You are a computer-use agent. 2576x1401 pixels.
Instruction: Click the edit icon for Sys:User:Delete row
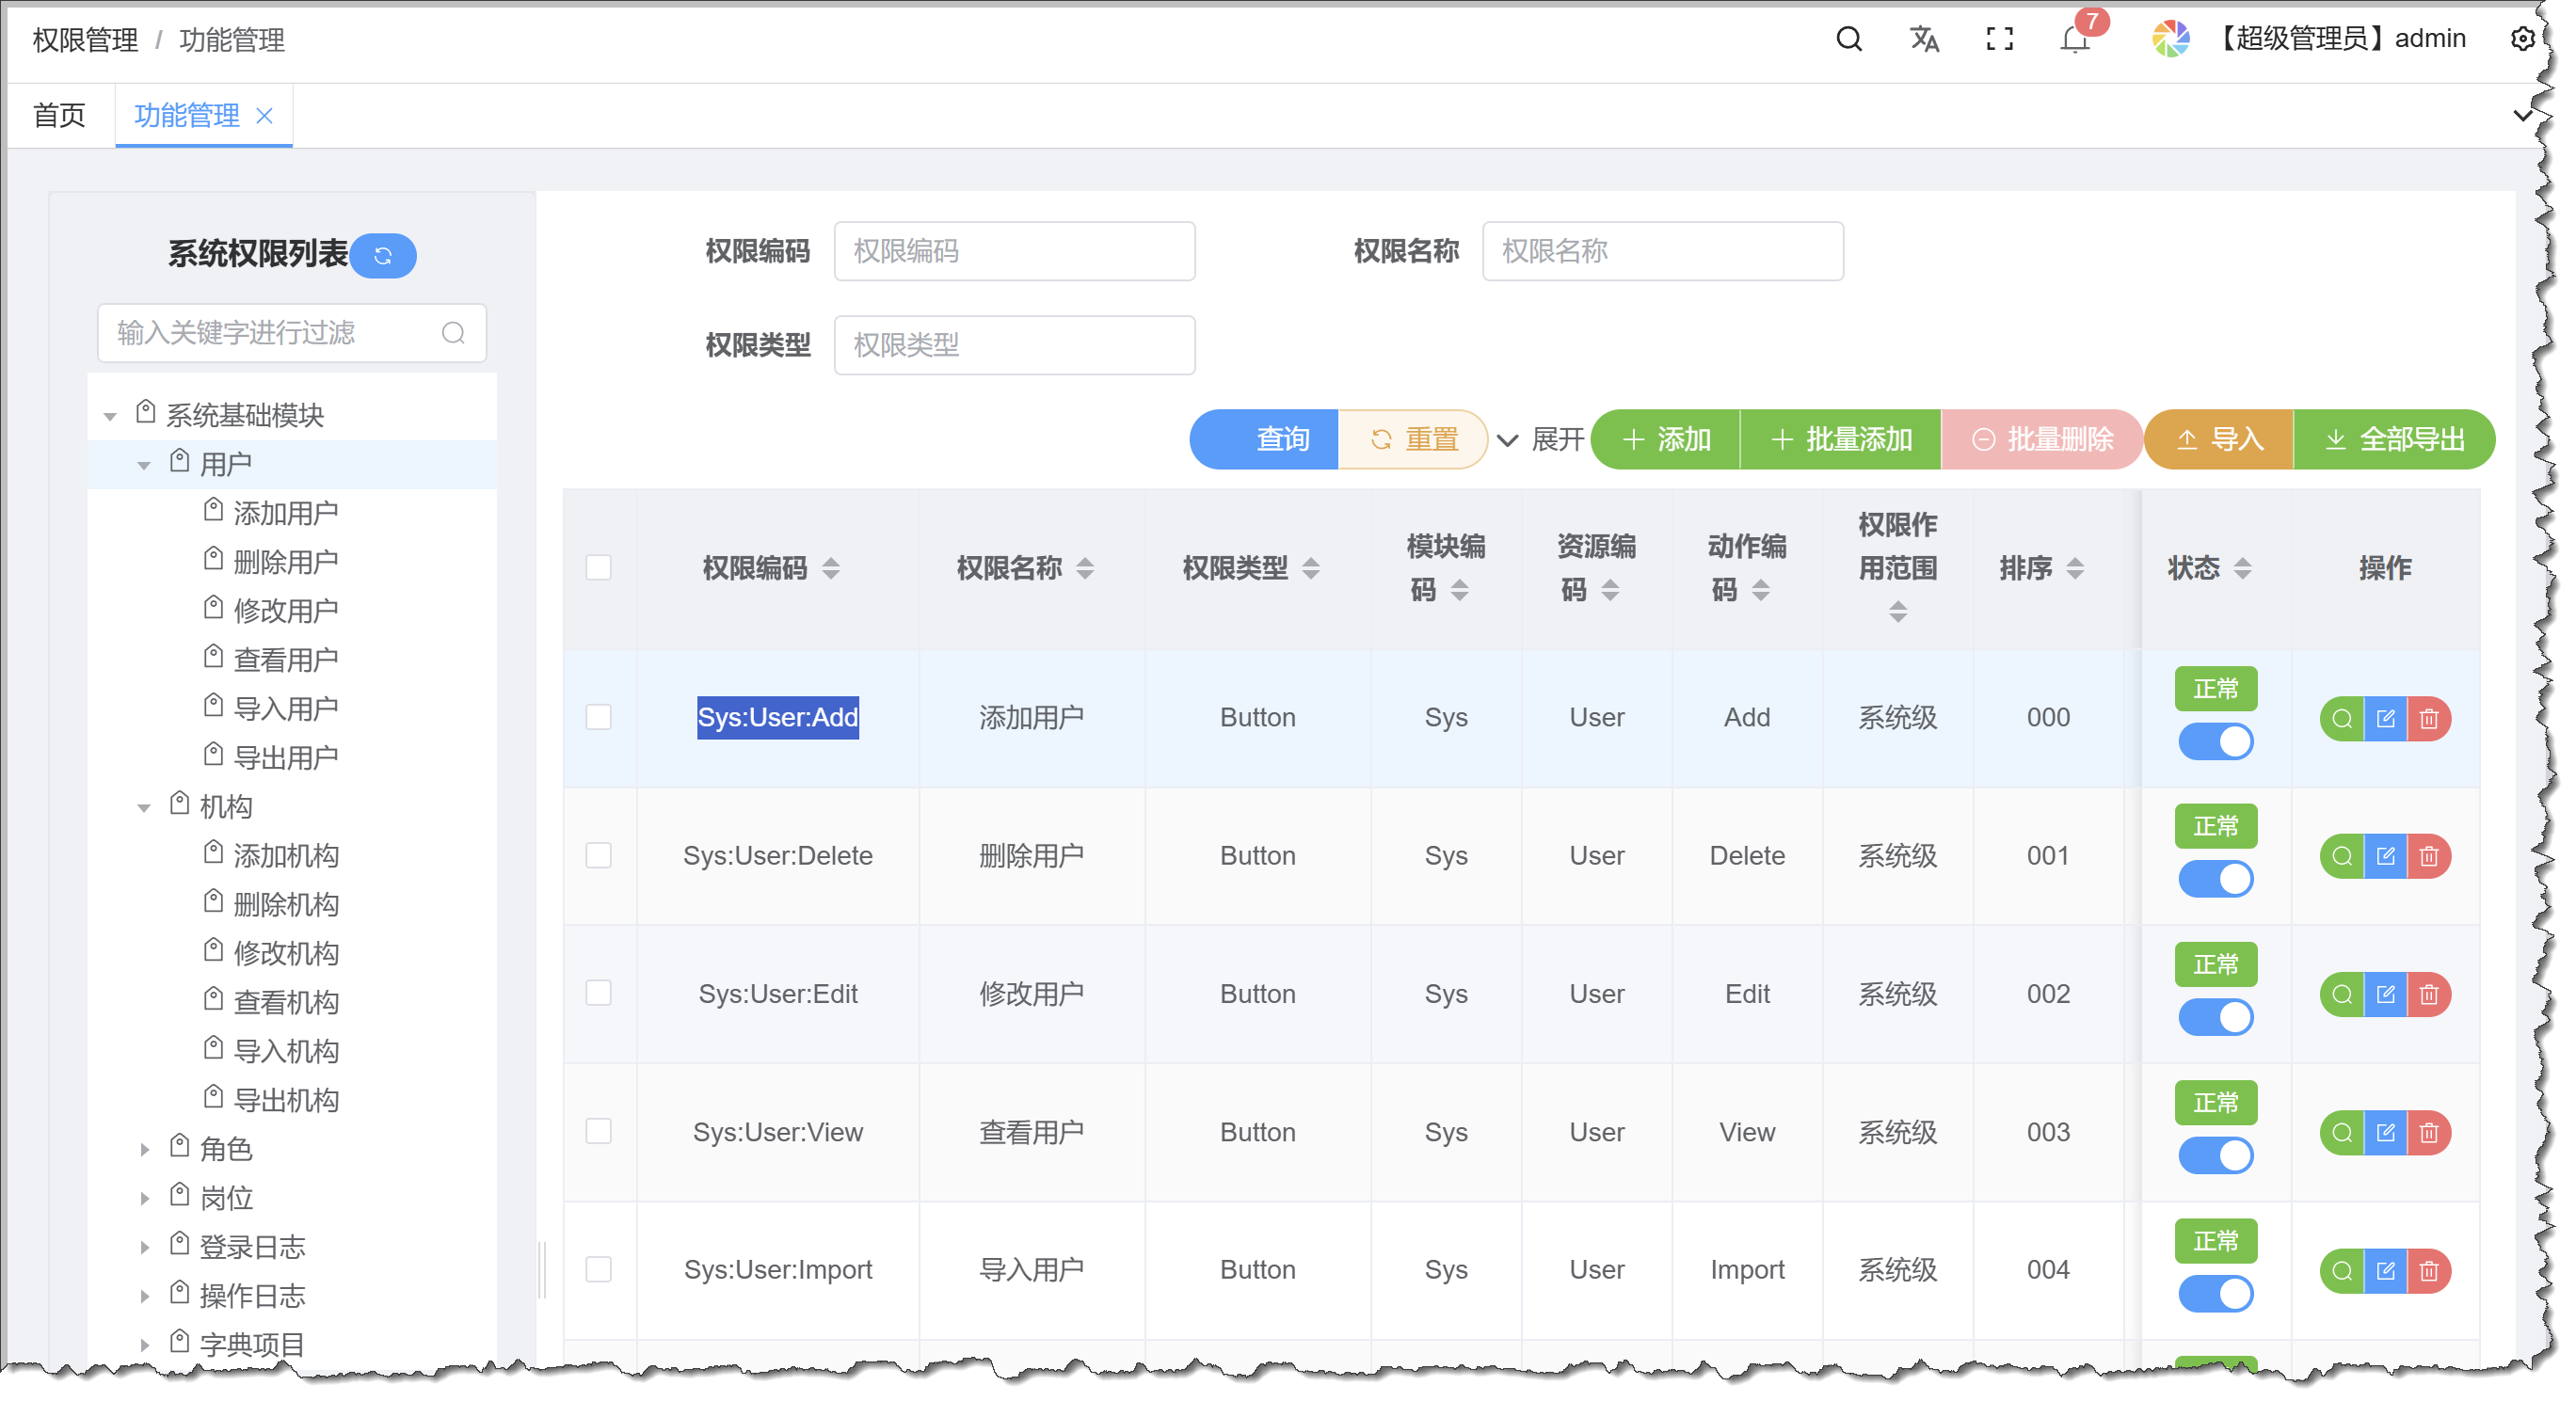tap(2385, 856)
